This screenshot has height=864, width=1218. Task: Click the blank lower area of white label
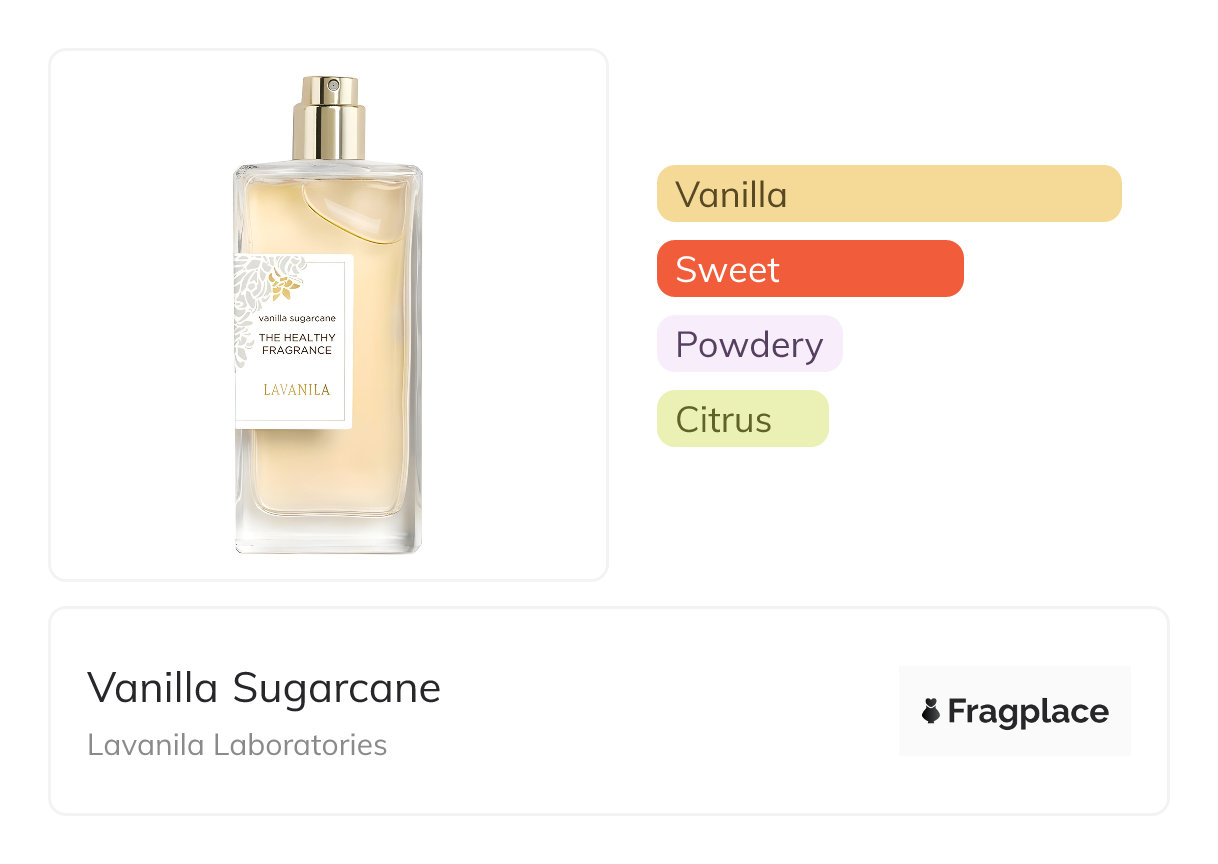coord(296,412)
